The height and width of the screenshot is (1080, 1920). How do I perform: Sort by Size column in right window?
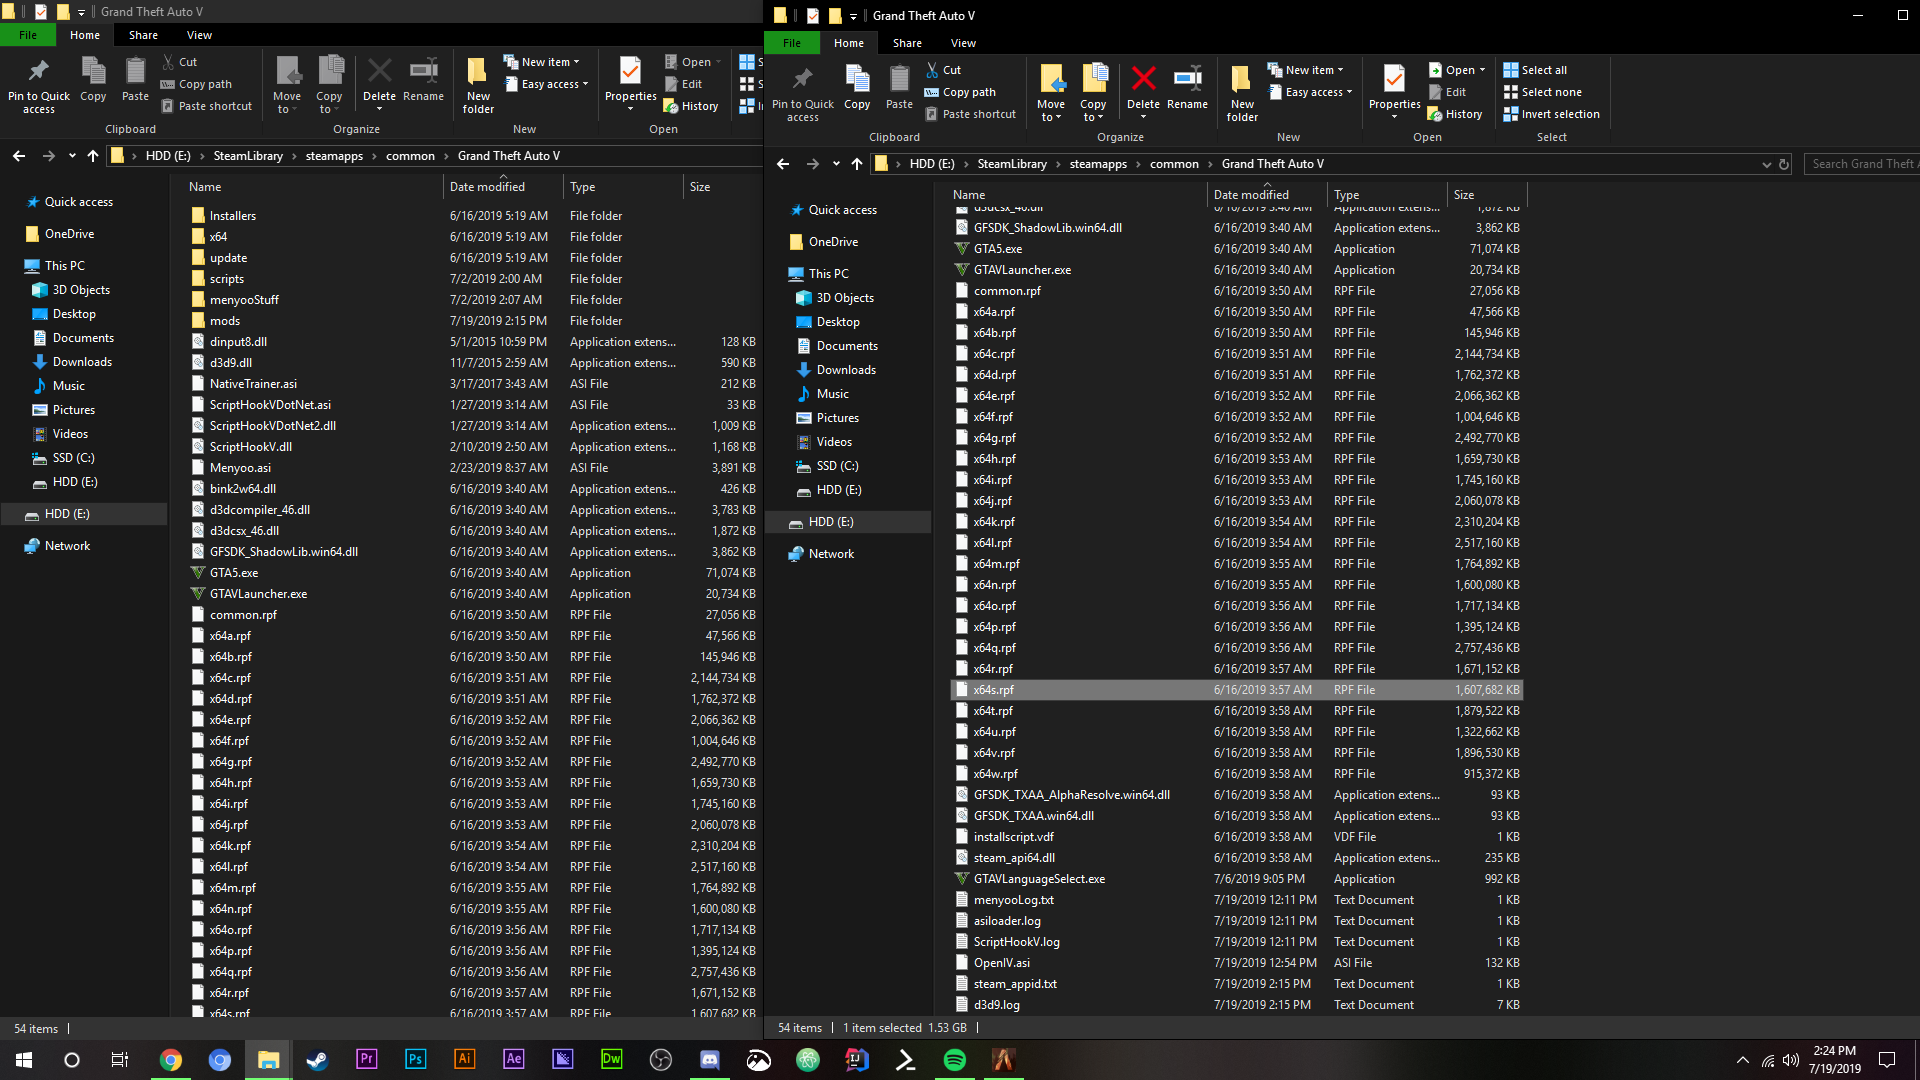tap(1464, 195)
